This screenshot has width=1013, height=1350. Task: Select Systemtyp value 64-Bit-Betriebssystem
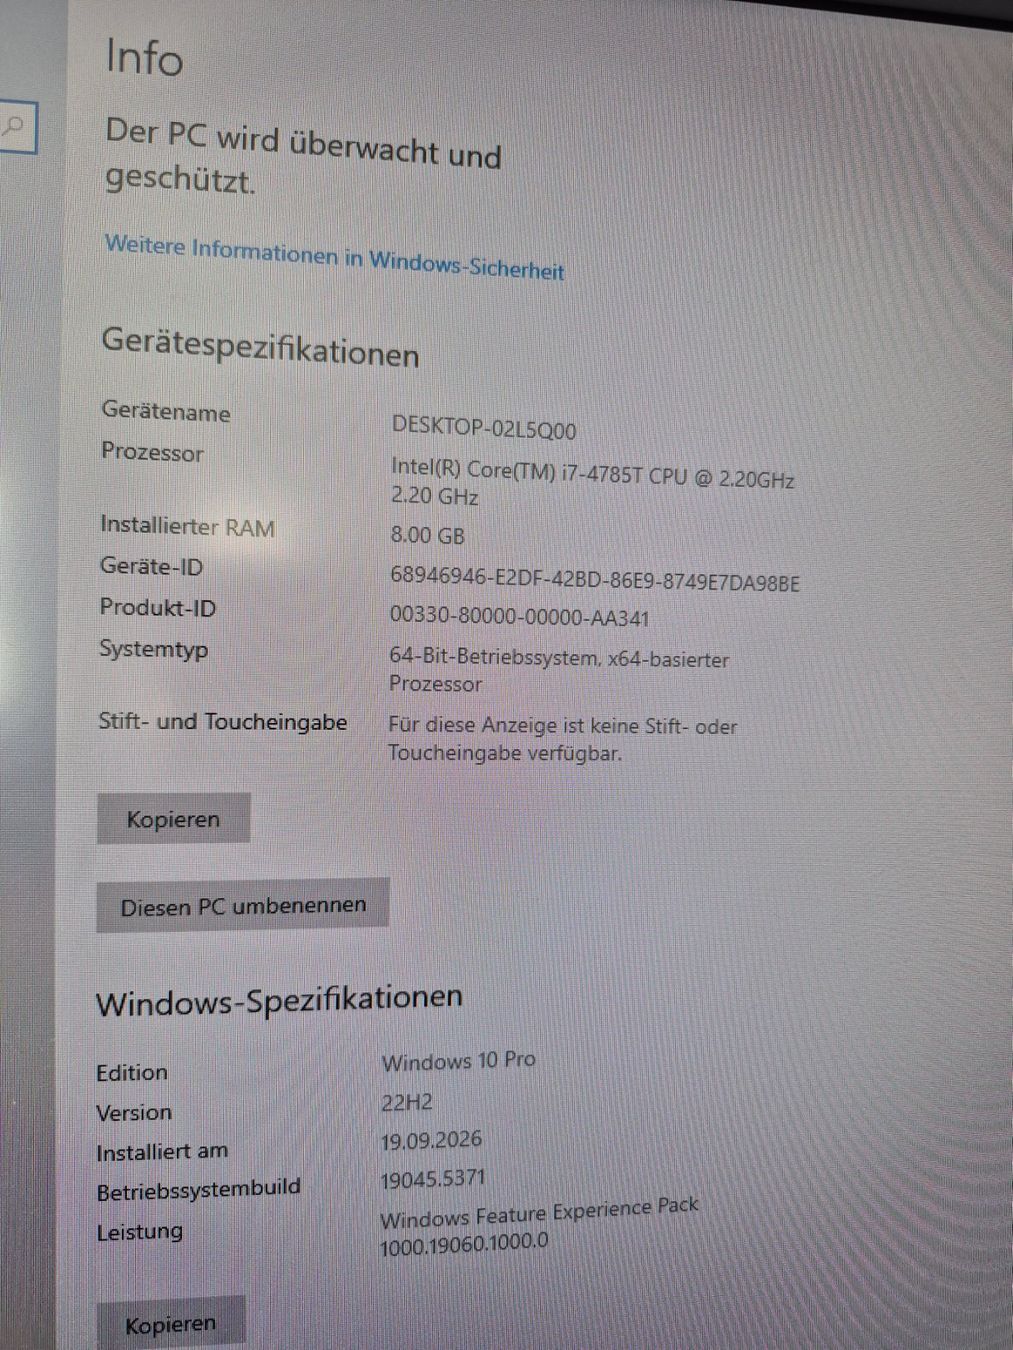coord(558,671)
